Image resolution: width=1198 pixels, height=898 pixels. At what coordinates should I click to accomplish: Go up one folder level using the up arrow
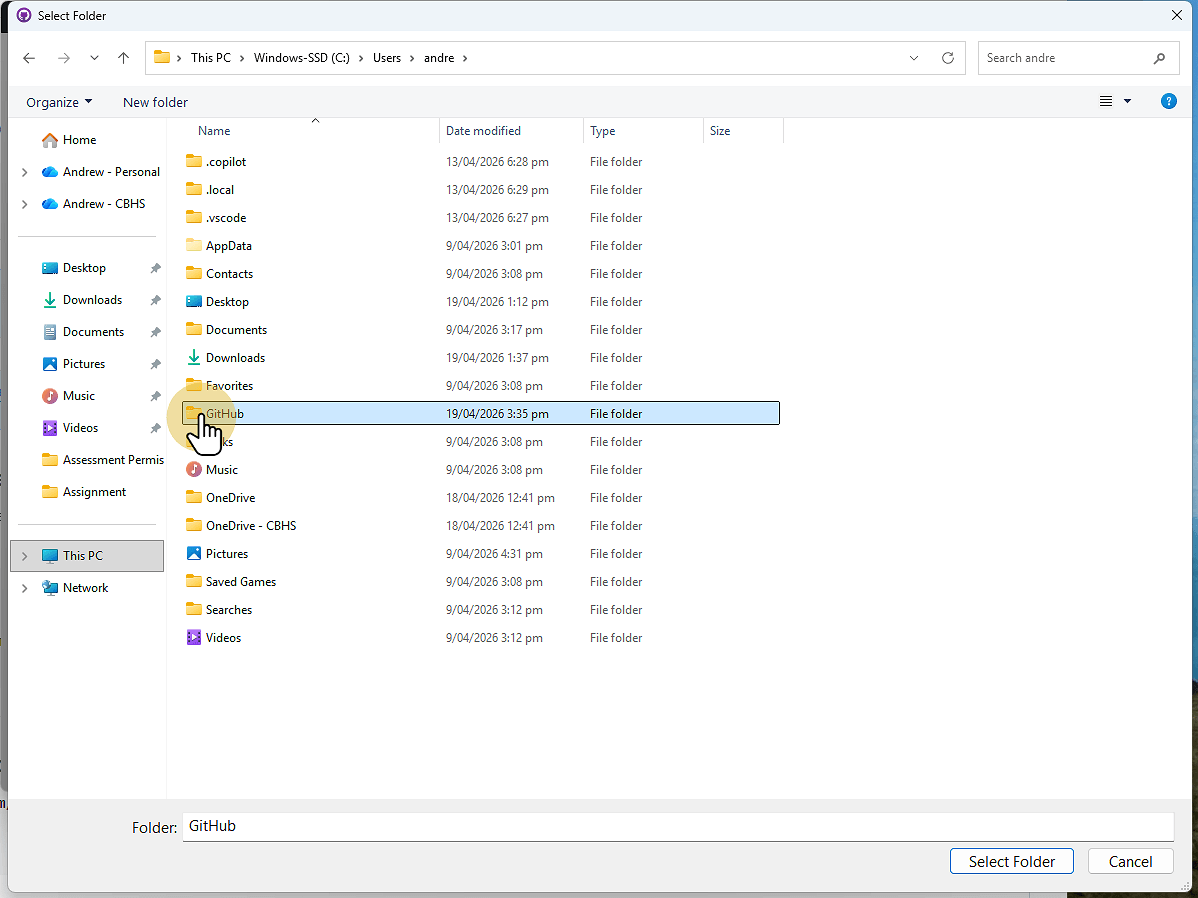pos(123,58)
